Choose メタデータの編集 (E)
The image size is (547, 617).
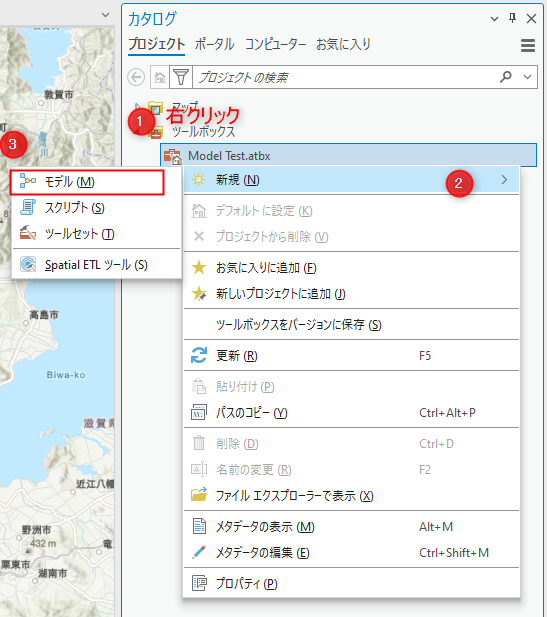351,552
